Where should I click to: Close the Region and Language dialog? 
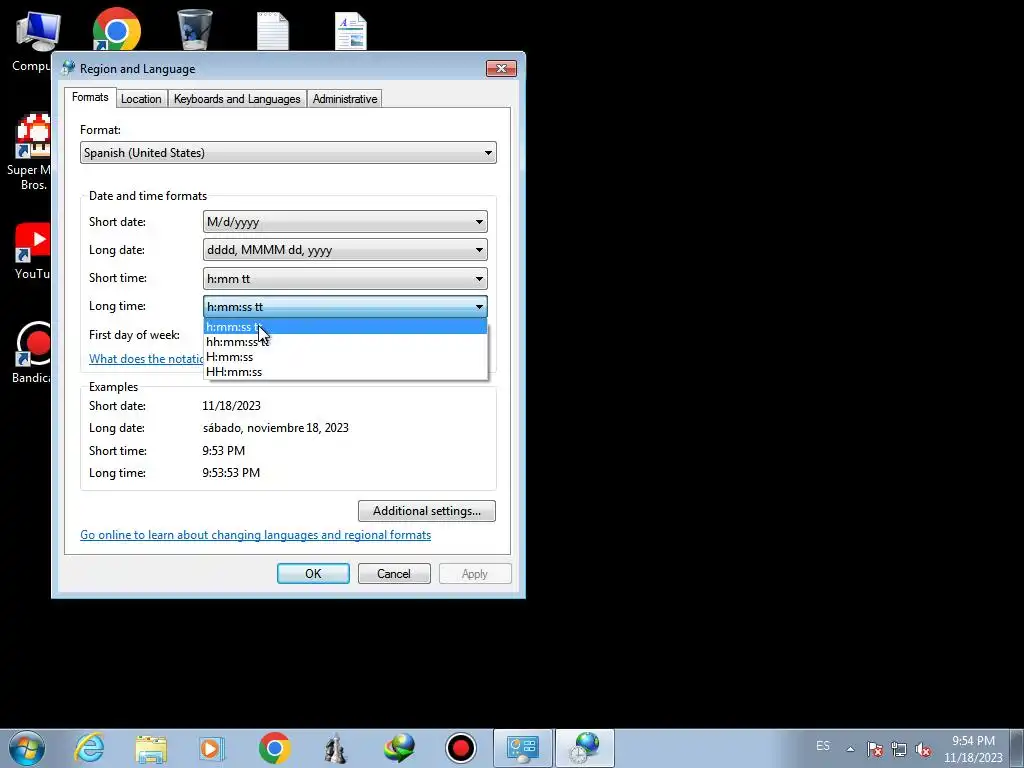tap(501, 69)
